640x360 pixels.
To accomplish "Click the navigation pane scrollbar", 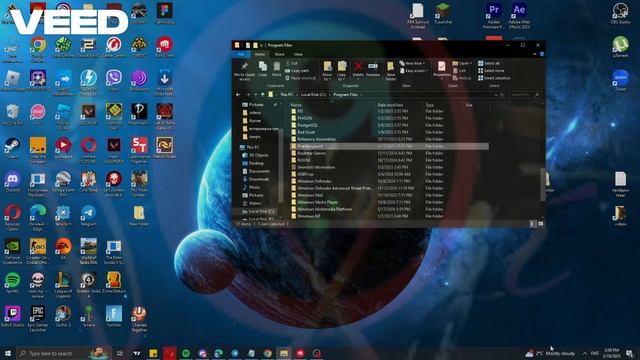I will [x=281, y=167].
